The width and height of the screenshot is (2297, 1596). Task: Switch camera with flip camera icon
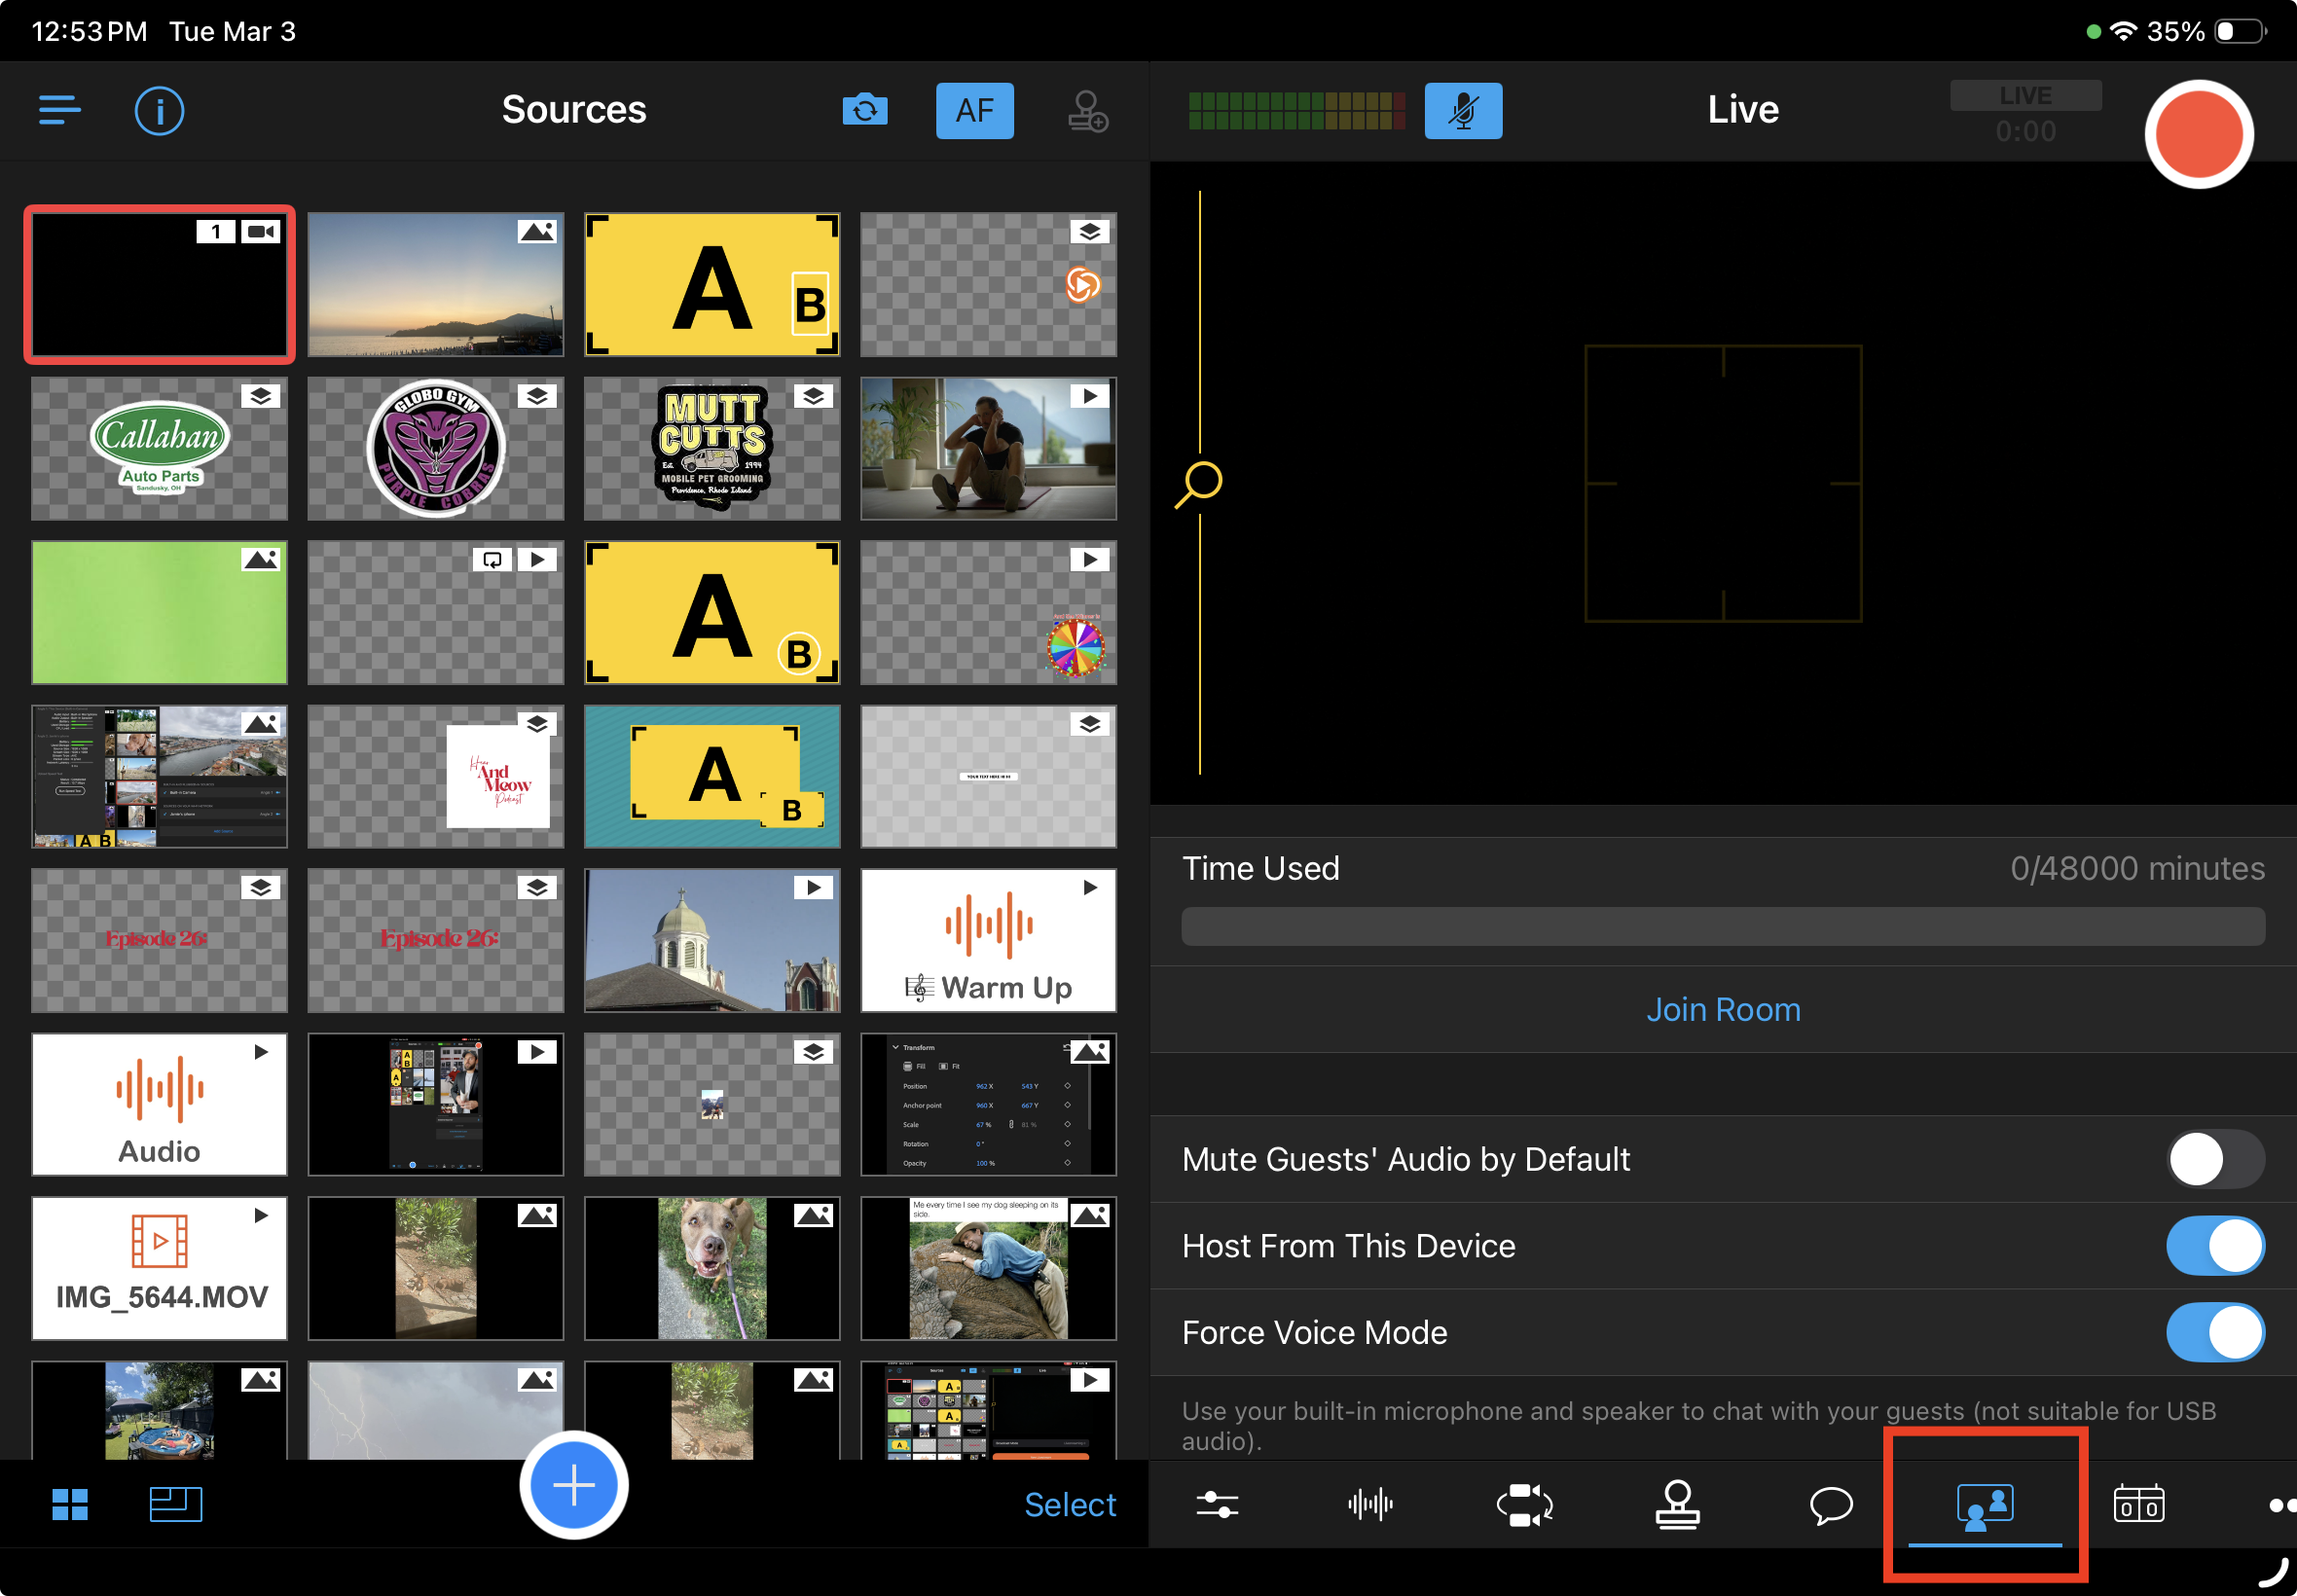click(x=865, y=110)
